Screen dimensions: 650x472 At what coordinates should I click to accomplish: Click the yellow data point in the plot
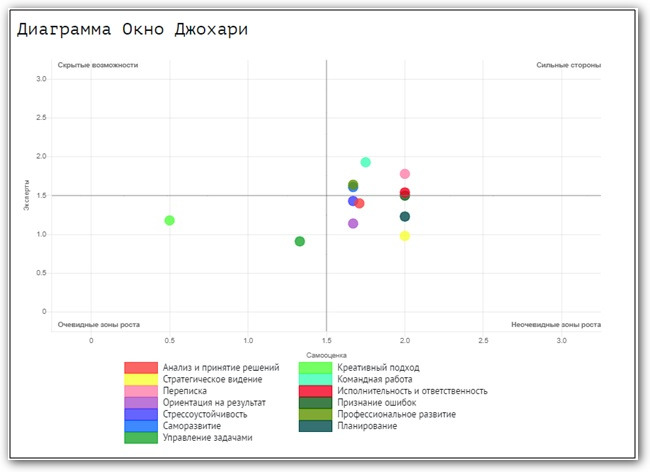[x=405, y=236]
